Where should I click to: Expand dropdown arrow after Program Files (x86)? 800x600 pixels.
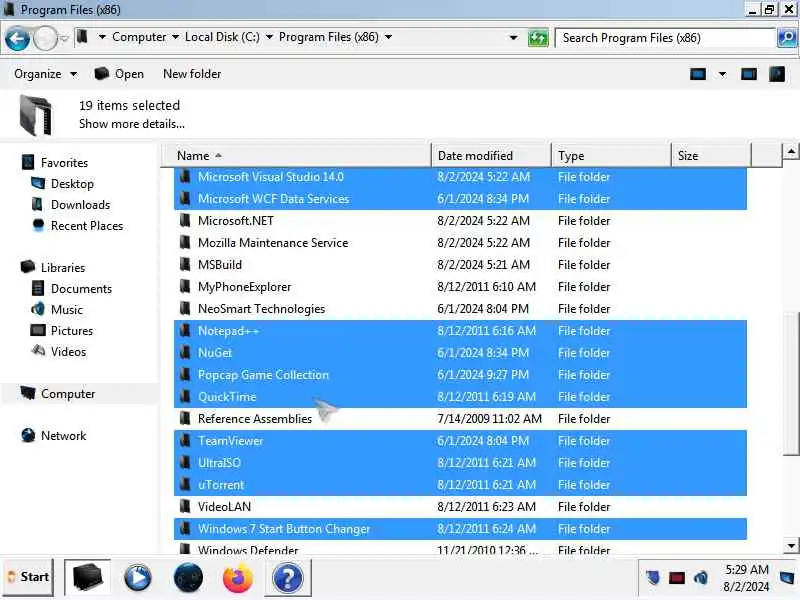pyautogui.click(x=388, y=37)
